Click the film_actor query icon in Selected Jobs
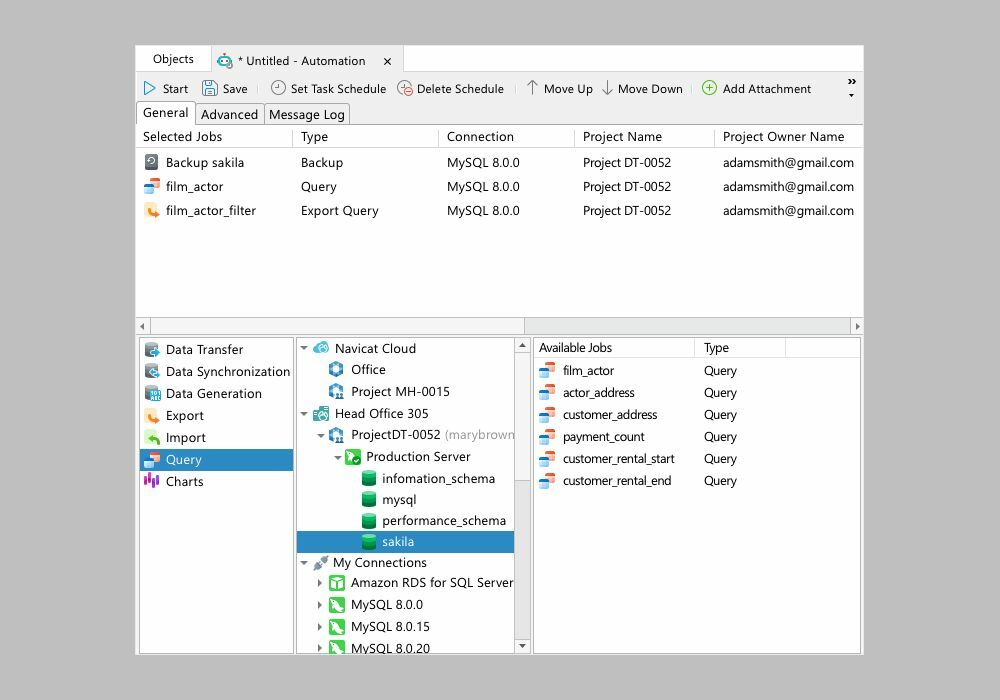Viewport: 1000px width, 700px height. tap(151, 186)
